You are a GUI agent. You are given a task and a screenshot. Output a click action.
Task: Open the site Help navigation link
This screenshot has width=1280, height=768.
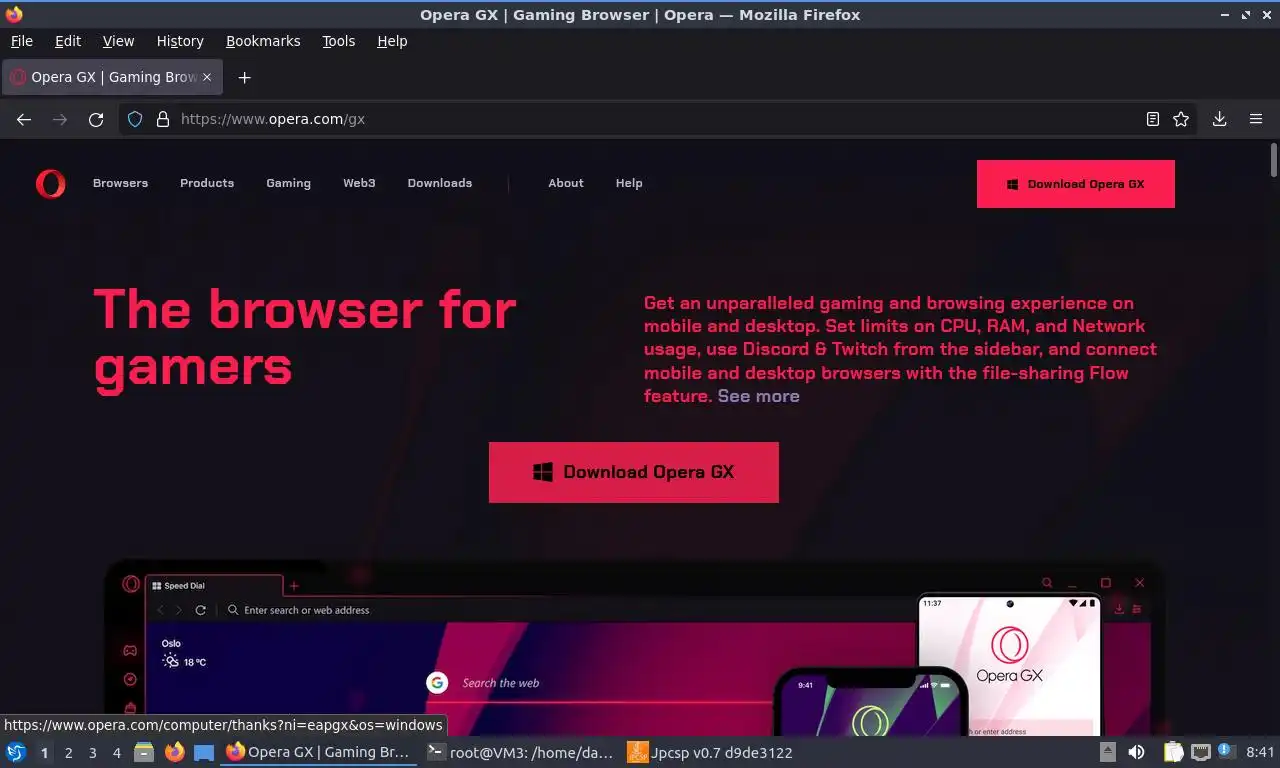point(629,183)
